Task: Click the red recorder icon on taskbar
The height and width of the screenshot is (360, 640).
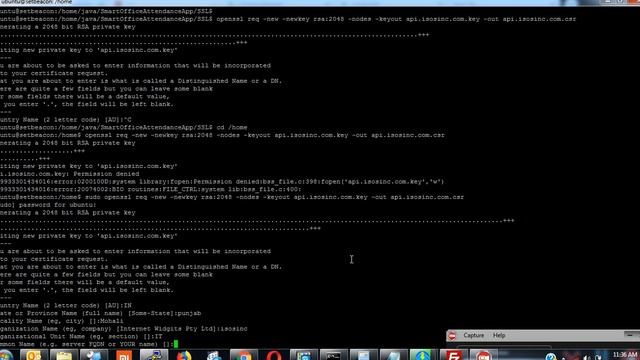Action: [483, 355]
